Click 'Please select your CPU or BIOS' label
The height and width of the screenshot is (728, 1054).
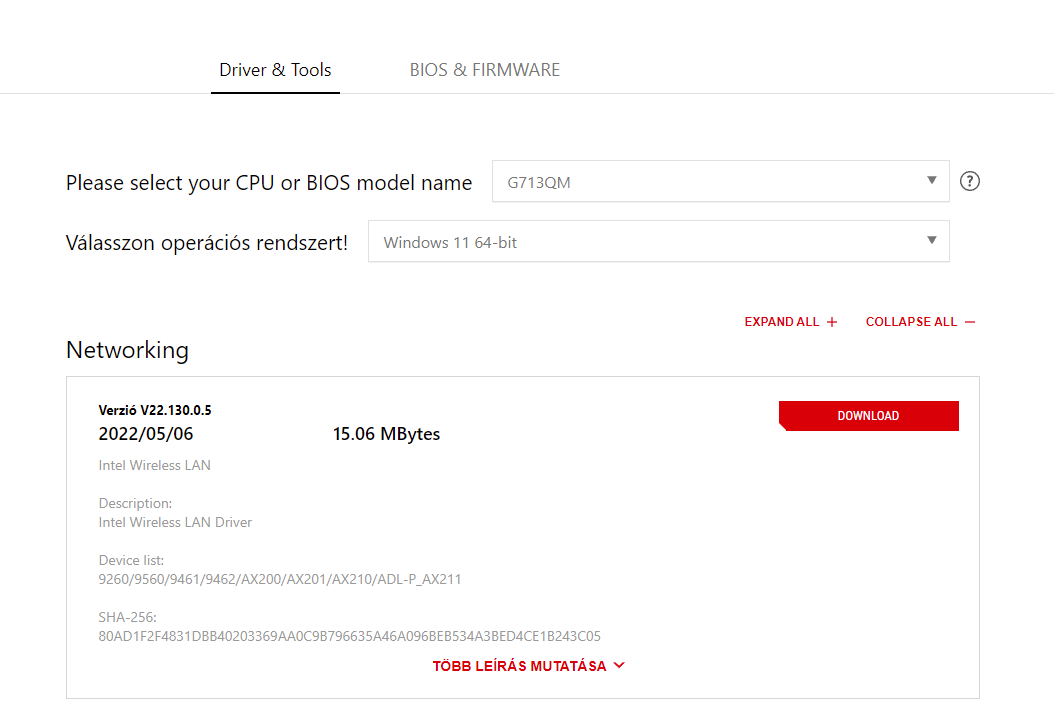point(269,183)
